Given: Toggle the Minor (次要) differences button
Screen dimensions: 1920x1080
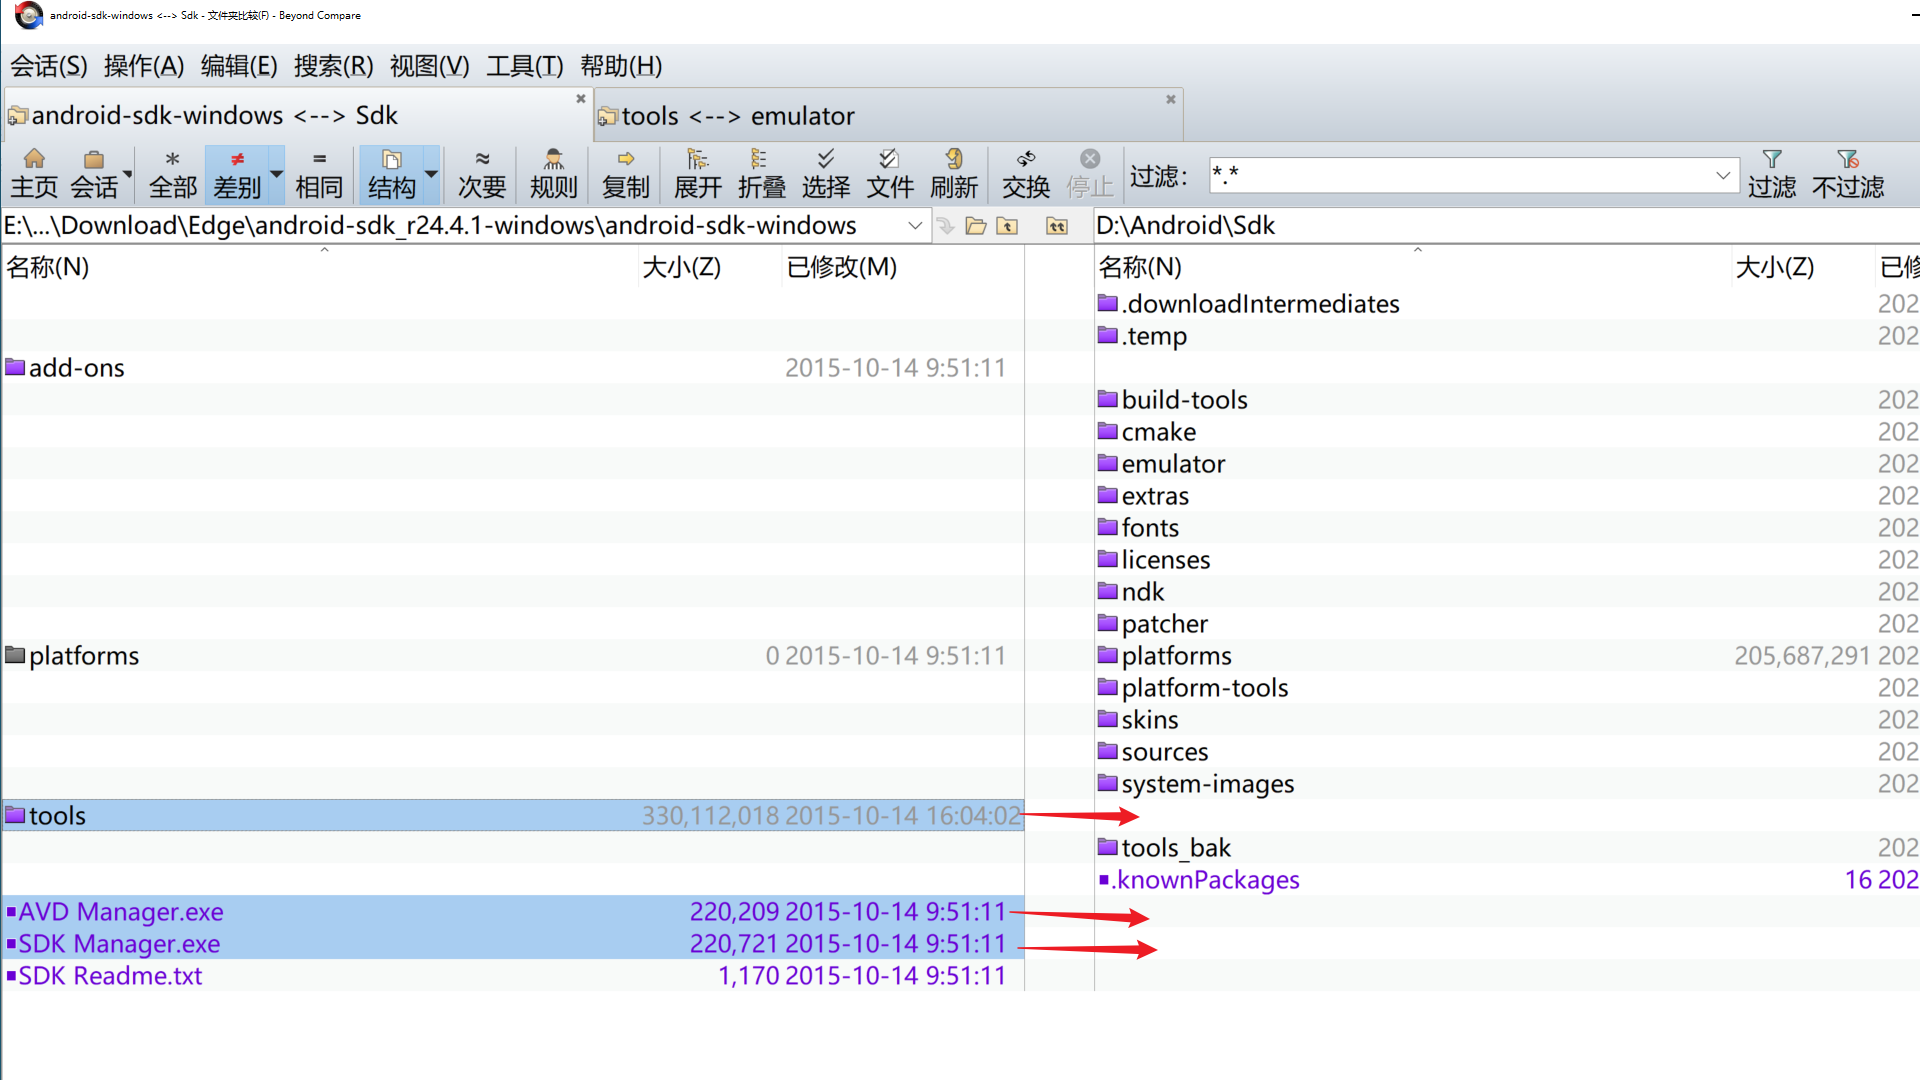Looking at the screenshot, I should point(481,172).
